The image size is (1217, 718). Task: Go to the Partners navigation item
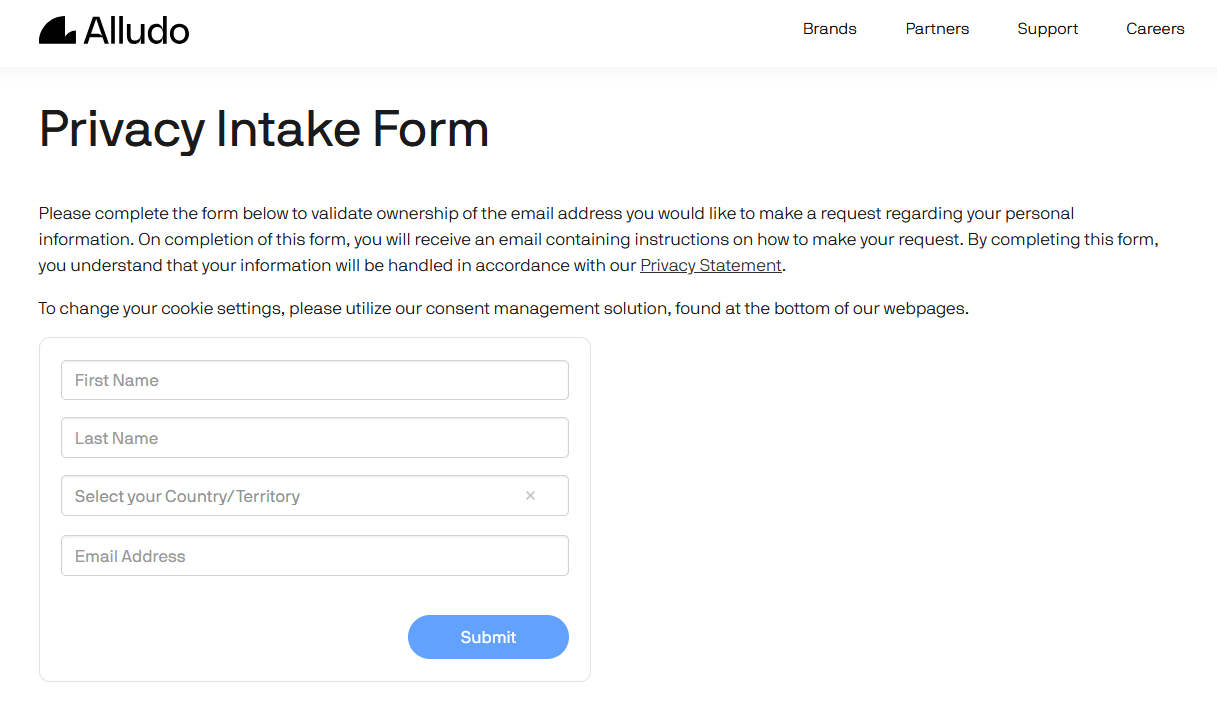coord(937,29)
